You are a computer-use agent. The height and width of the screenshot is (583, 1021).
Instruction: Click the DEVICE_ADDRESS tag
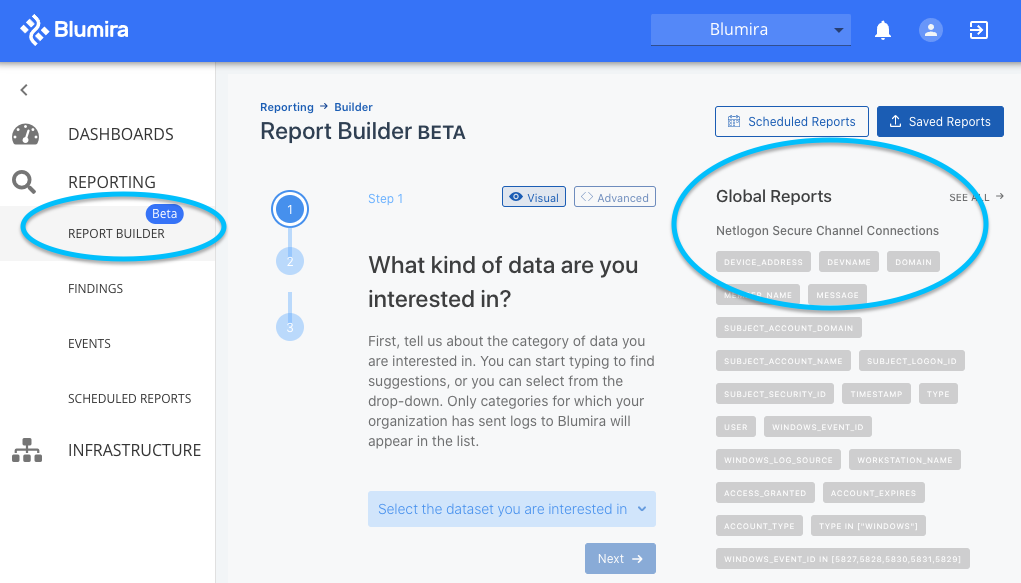[x=763, y=262]
